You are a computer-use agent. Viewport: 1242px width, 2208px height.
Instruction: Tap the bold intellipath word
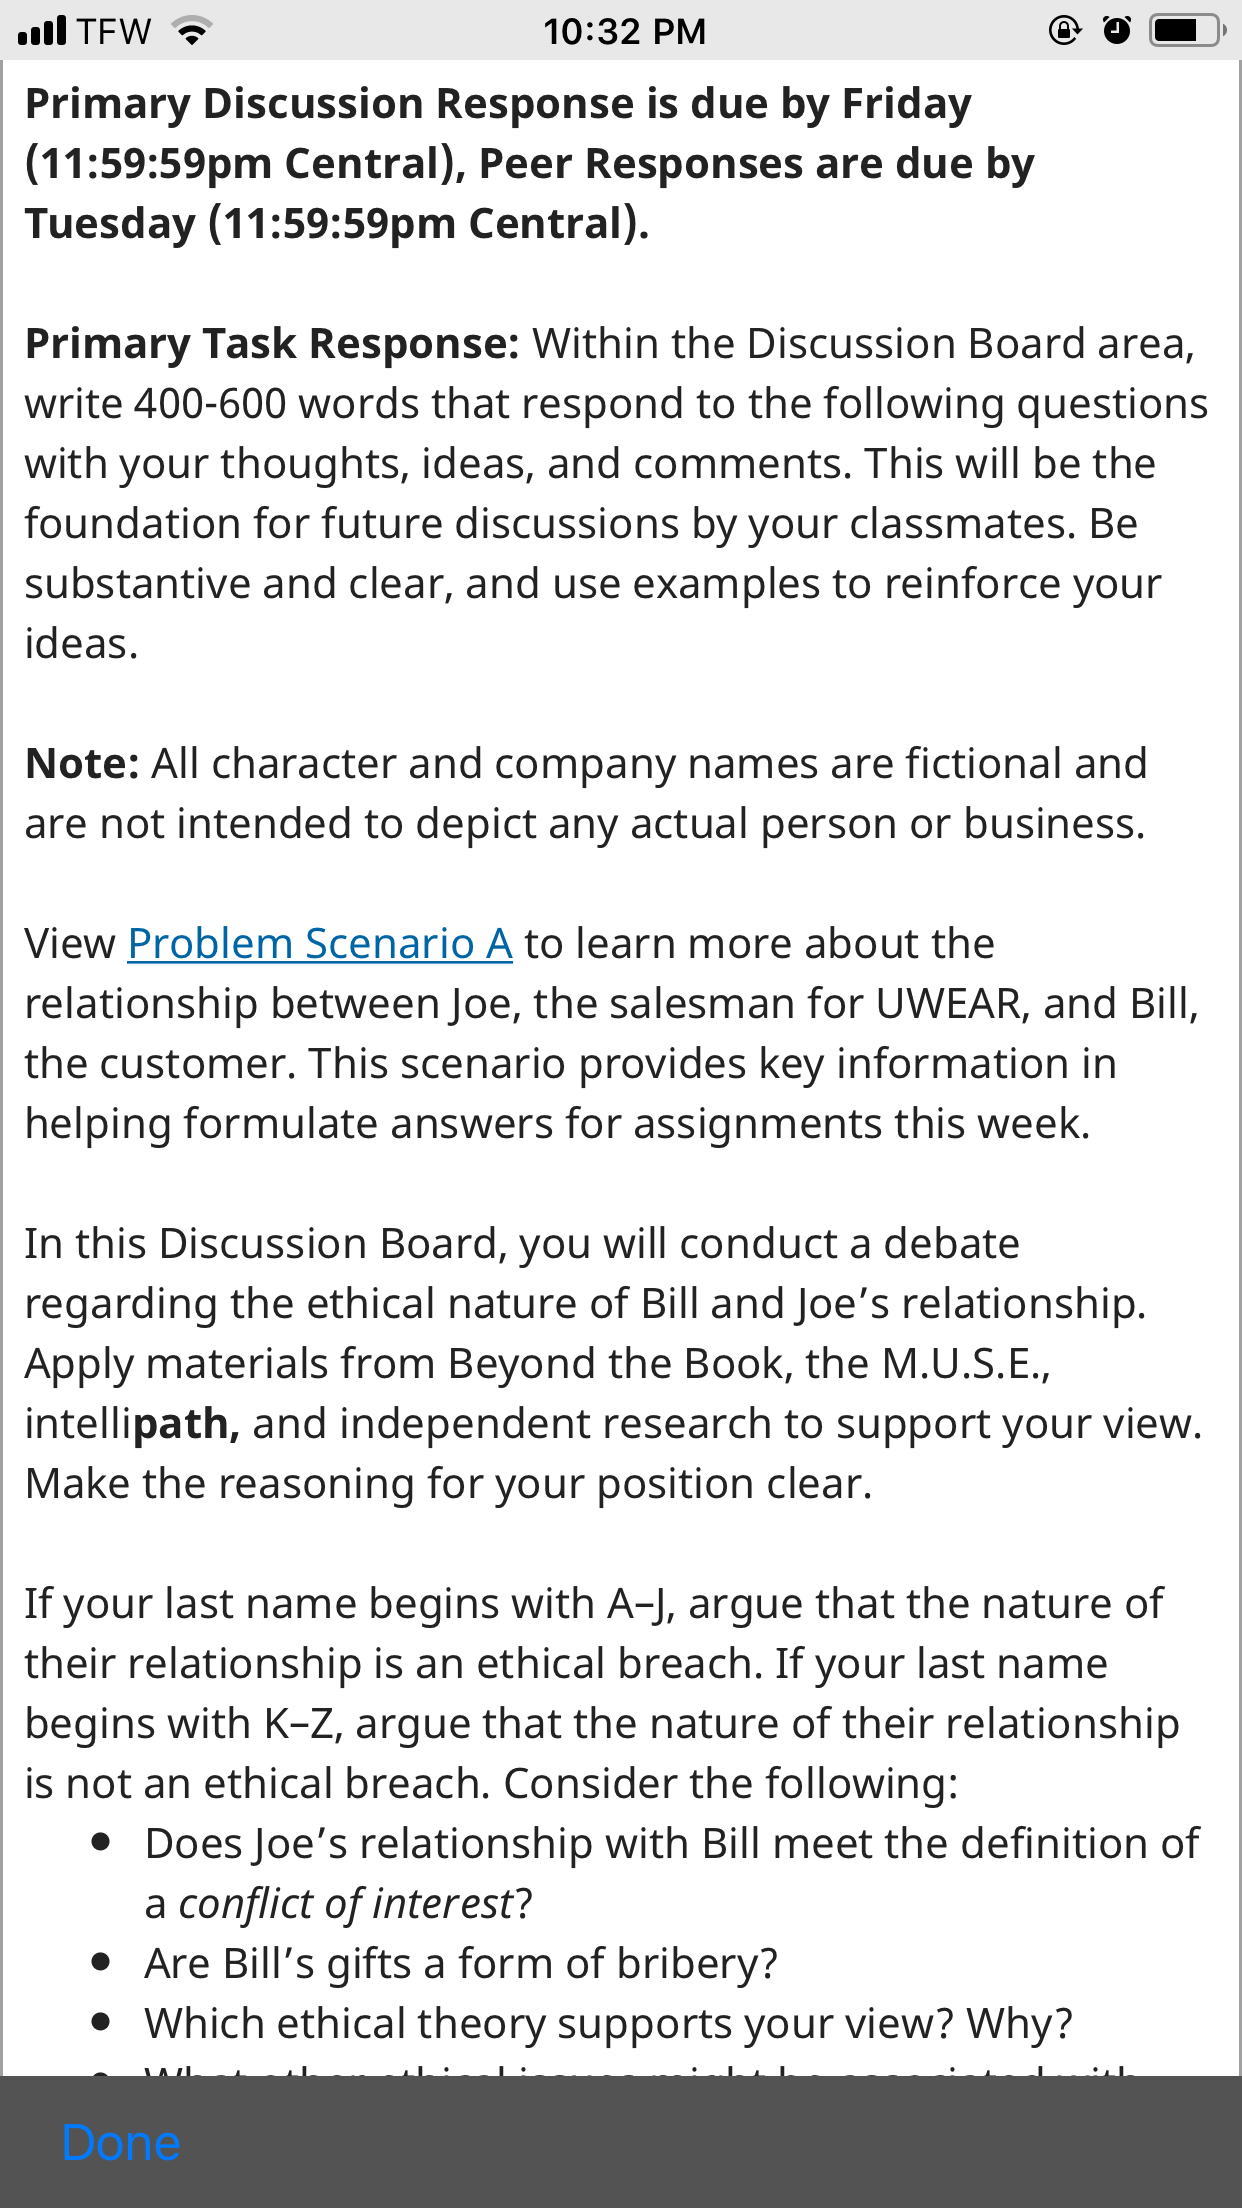click(x=132, y=1424)
